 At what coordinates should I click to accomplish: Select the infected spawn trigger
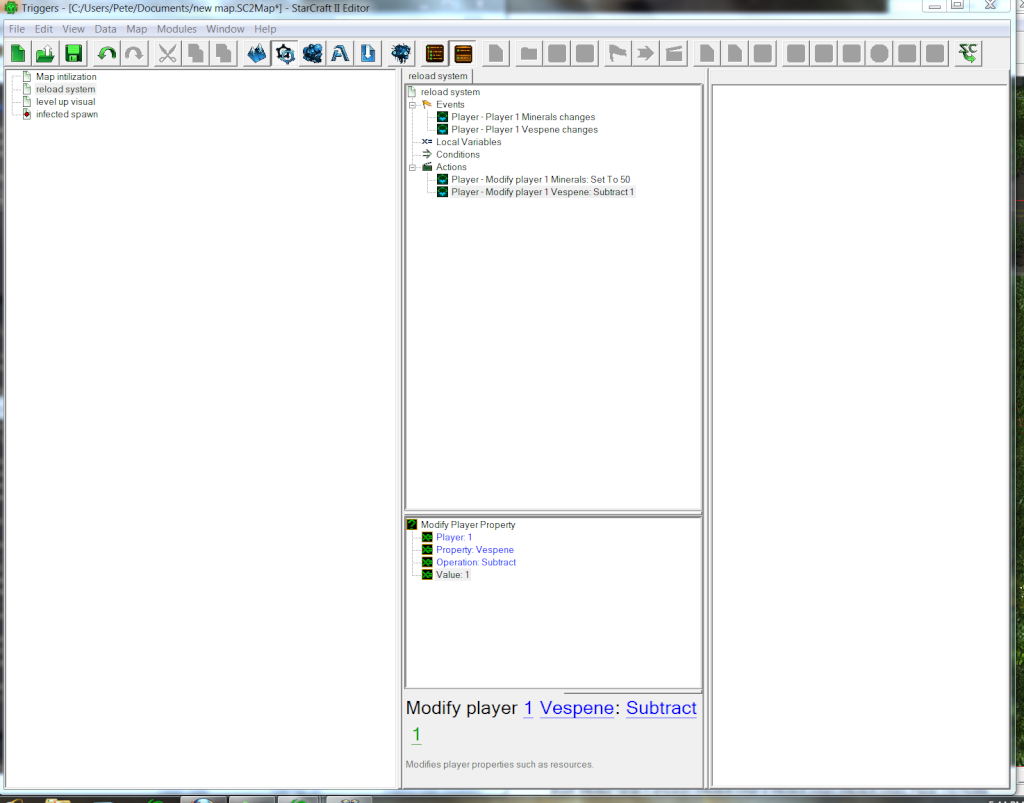pyautogui.click(x=67, y=114)
